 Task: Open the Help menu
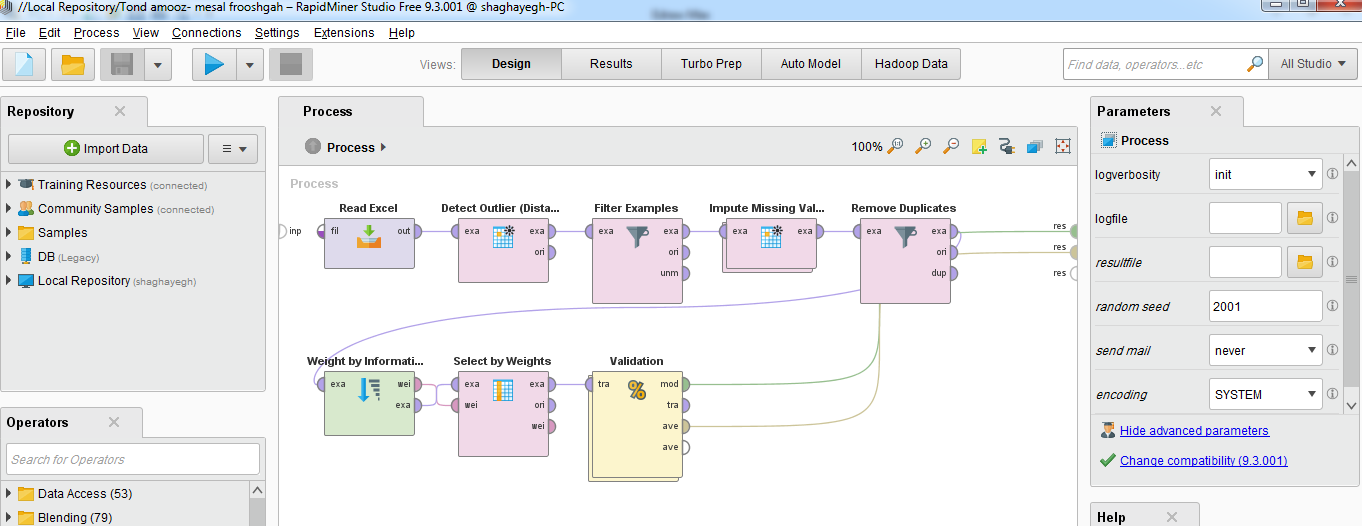coord(401,33)
